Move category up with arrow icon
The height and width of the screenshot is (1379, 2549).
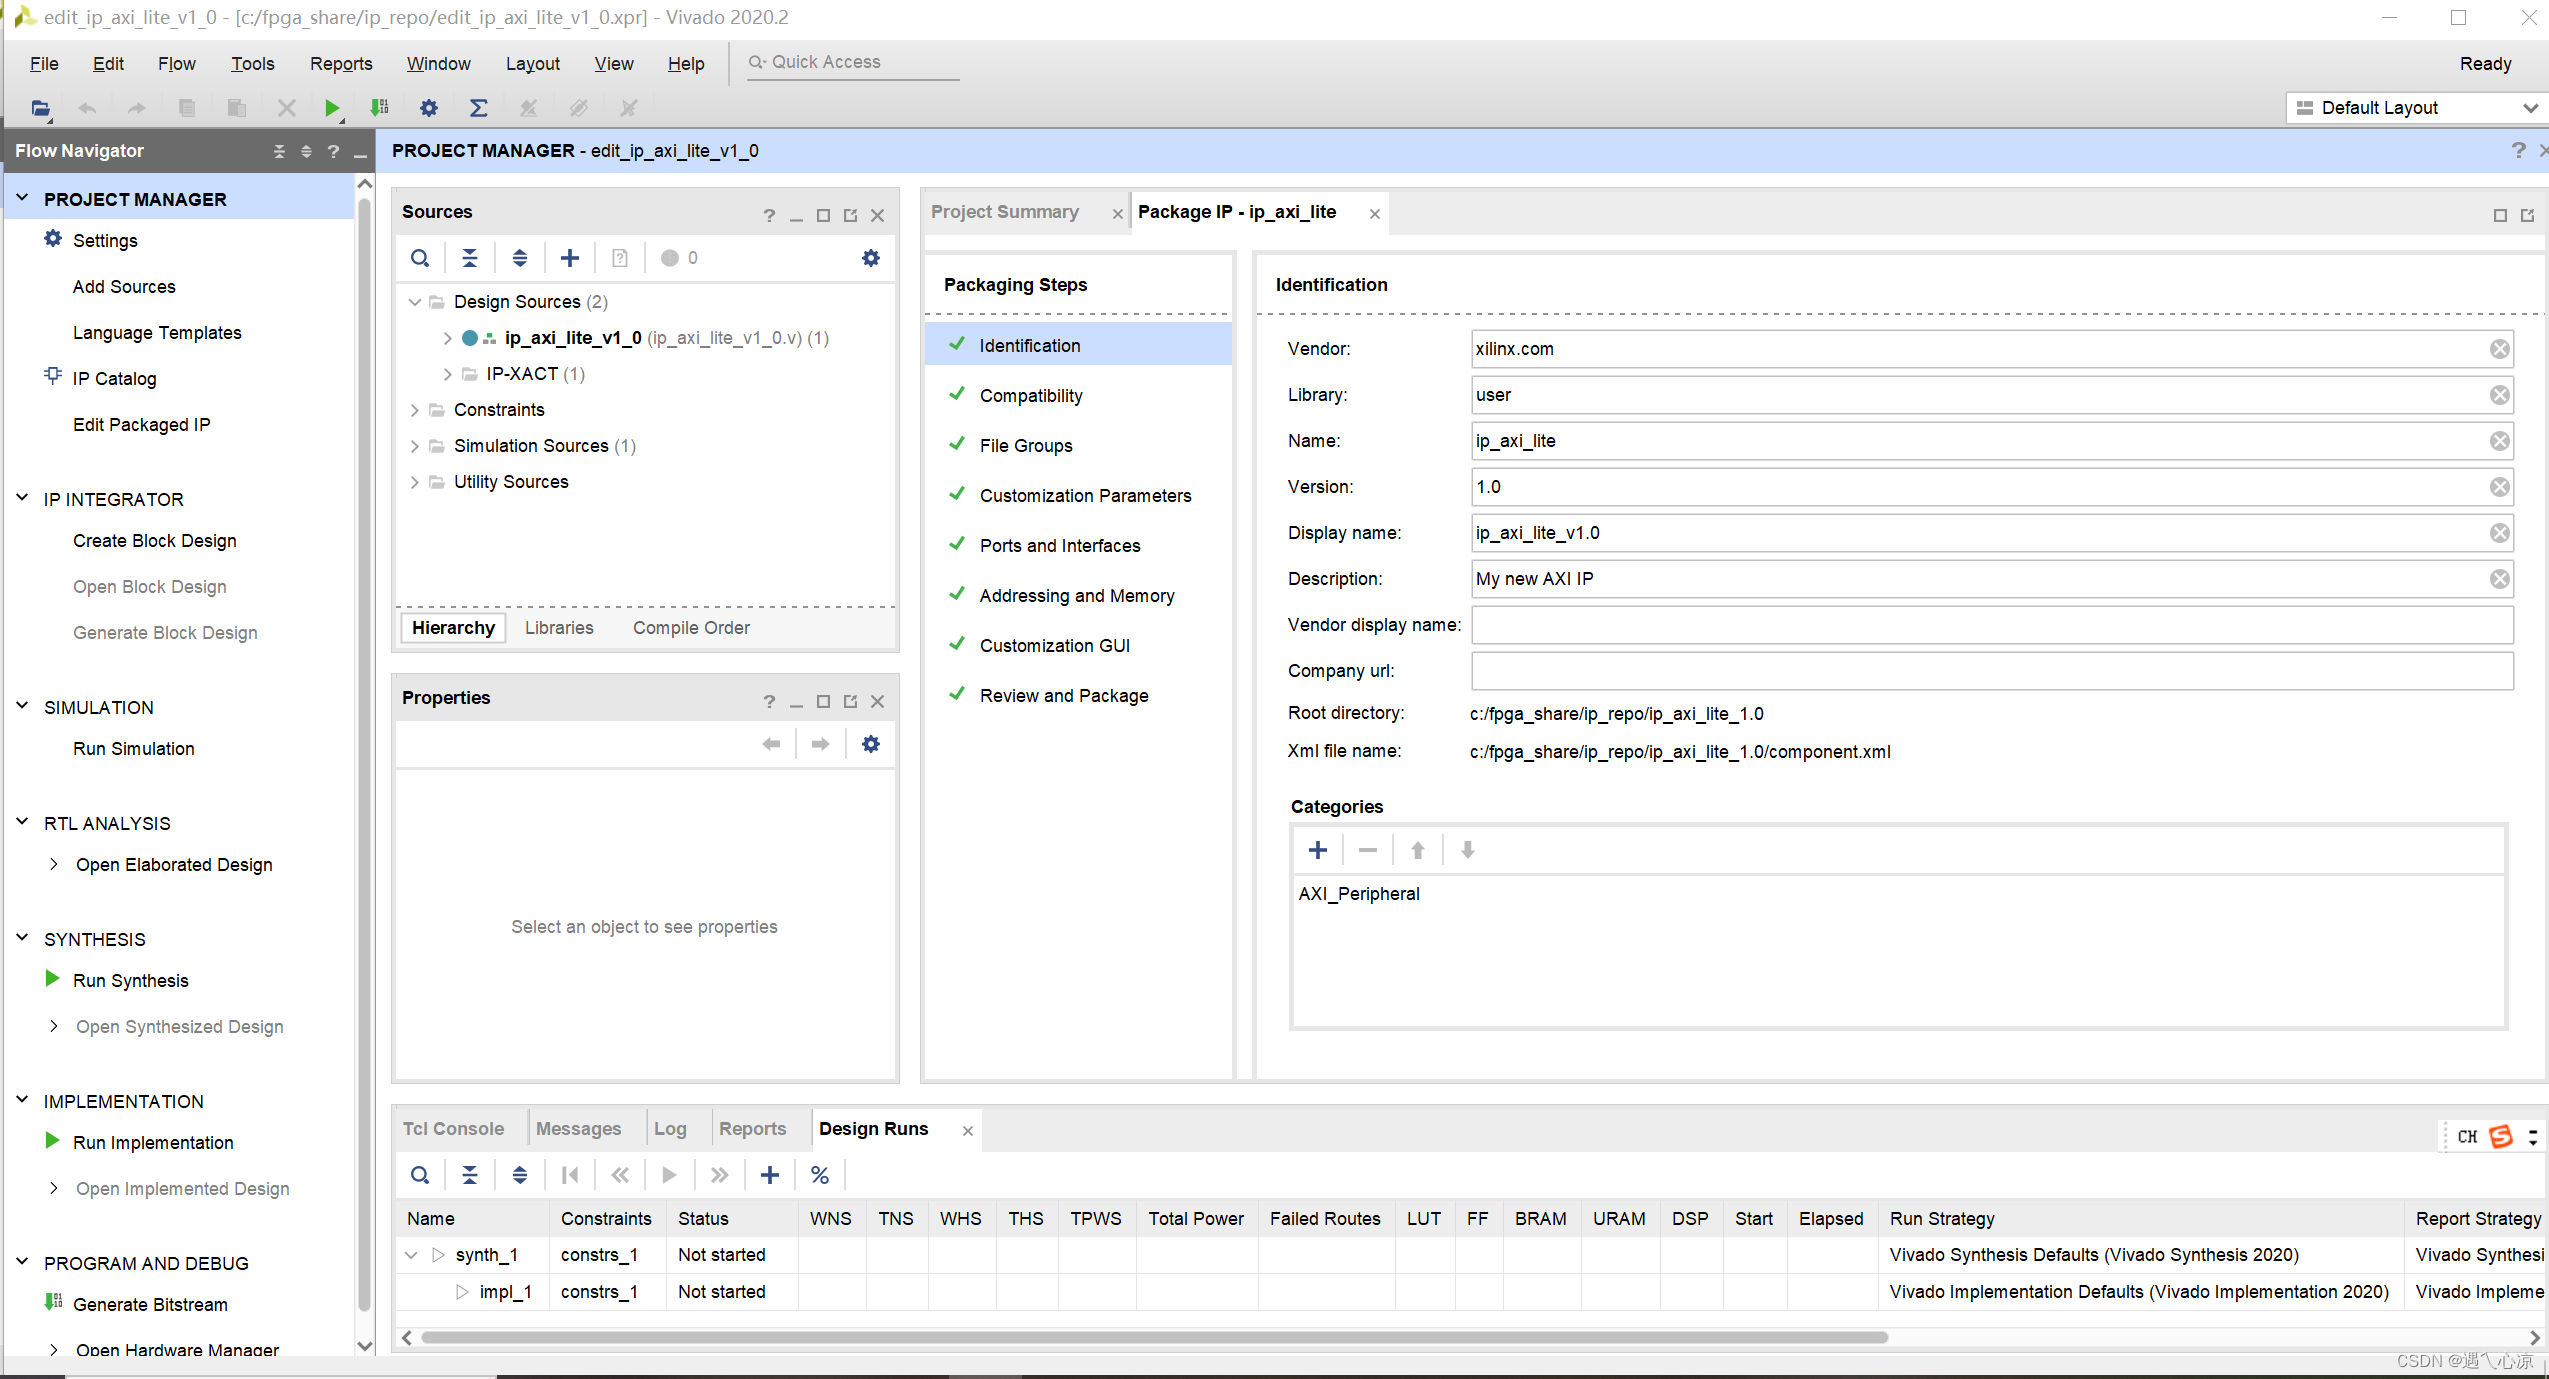[x=1418, y=850]
